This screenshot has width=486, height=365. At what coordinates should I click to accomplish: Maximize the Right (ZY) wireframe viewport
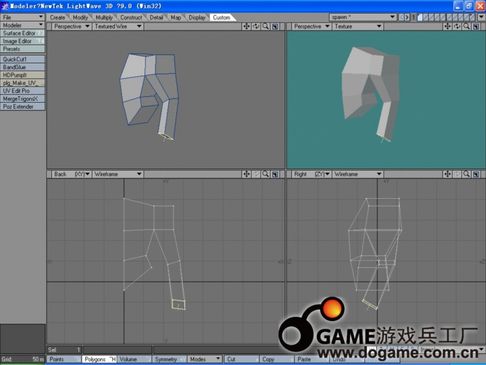[476, 174]
